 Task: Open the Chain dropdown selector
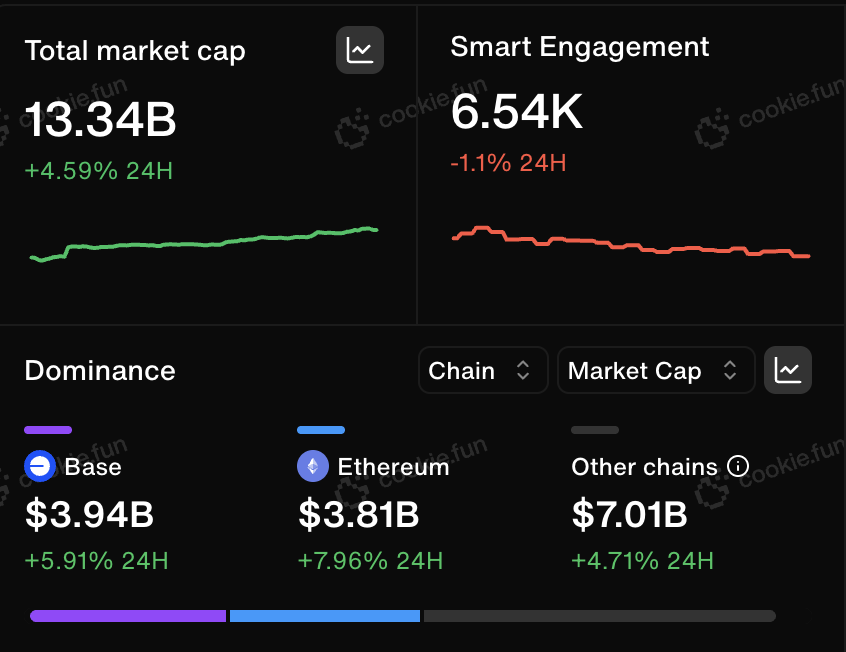coord(483,370)
